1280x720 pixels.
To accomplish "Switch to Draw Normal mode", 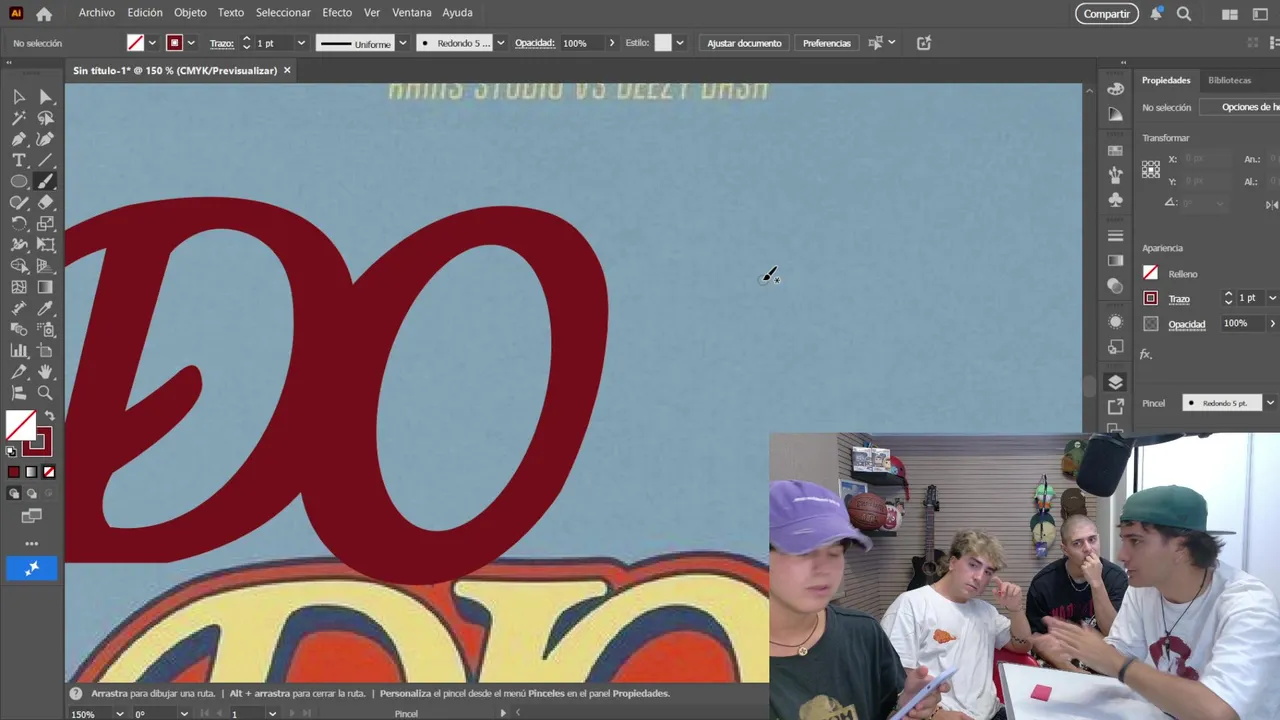I will pos(14,494).
